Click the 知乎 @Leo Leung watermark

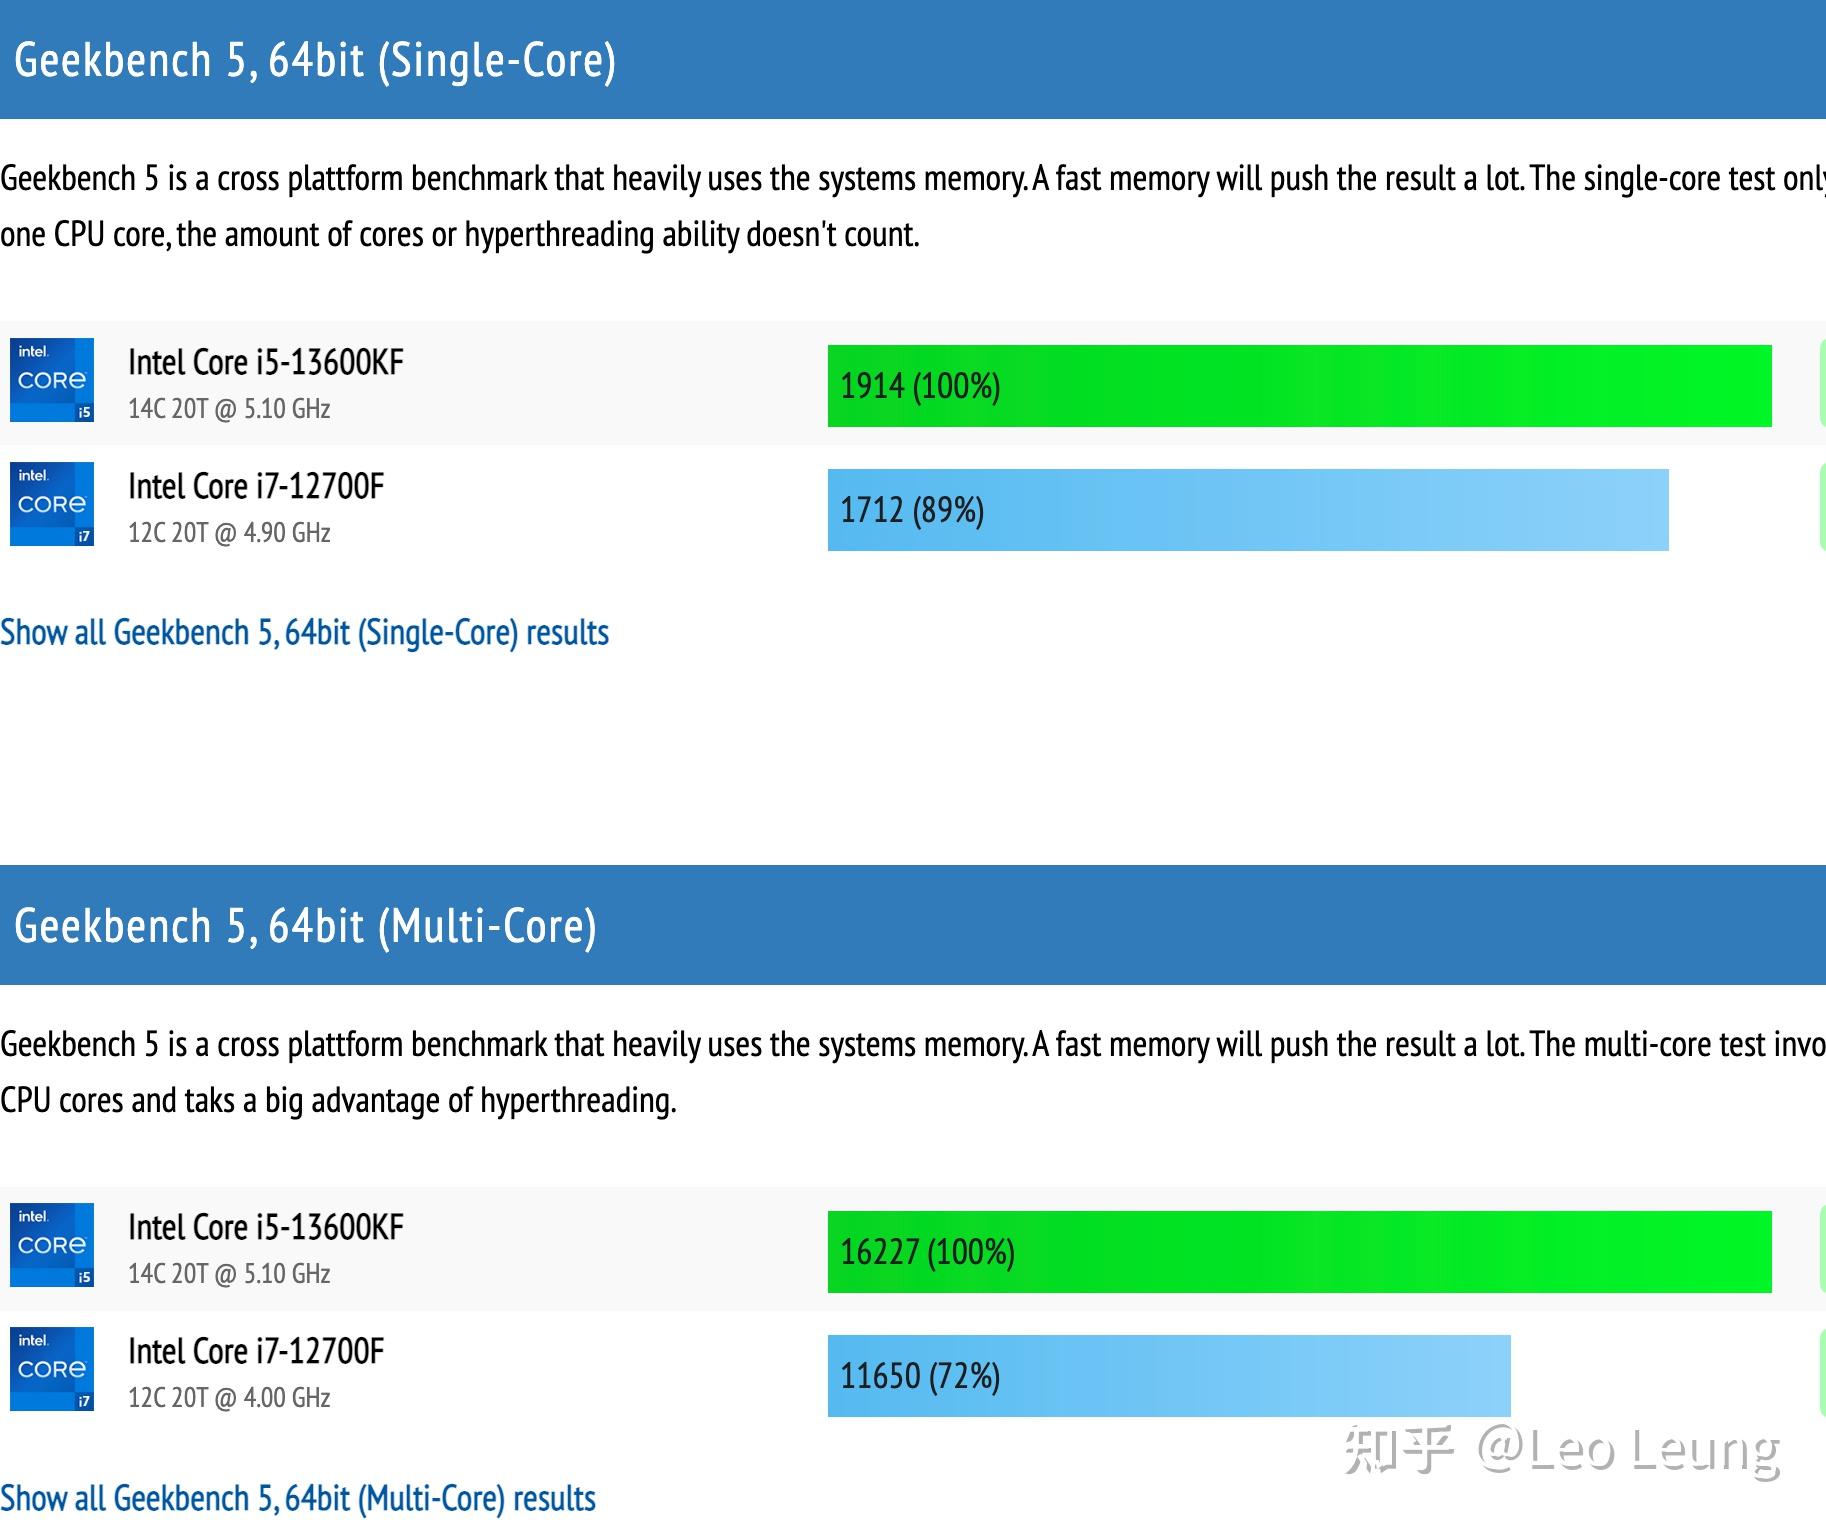(1562, 1450)
